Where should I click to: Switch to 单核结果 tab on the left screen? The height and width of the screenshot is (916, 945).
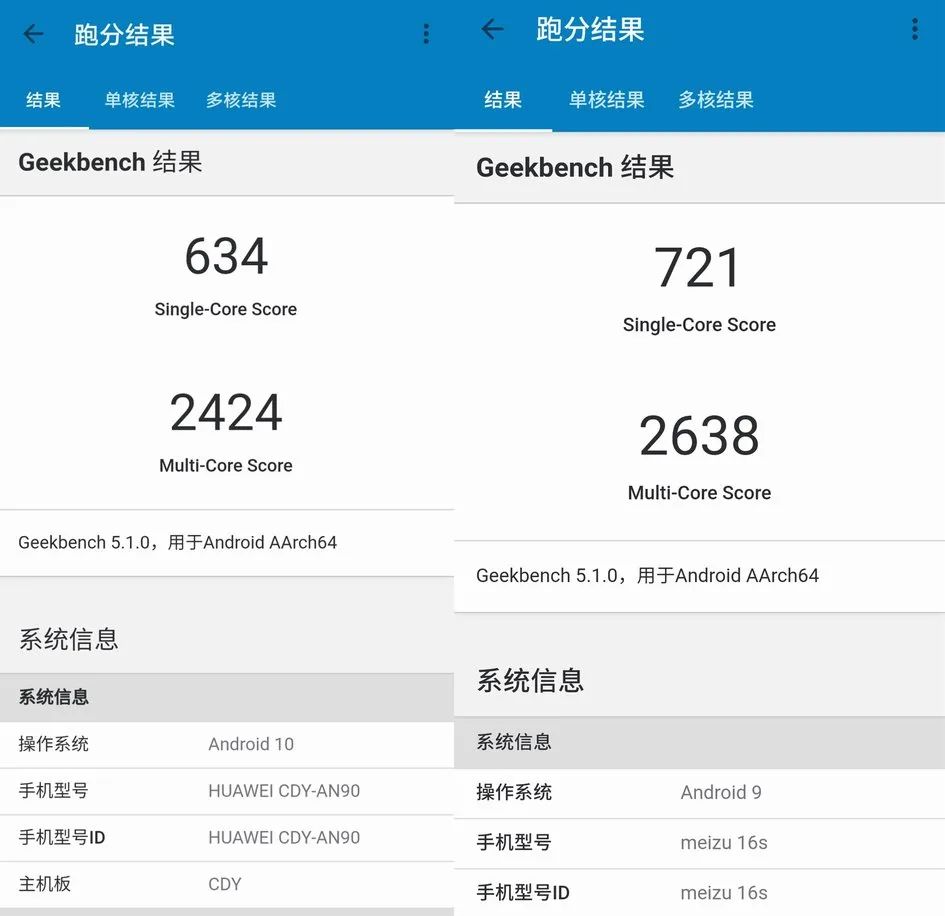(139, 100)
